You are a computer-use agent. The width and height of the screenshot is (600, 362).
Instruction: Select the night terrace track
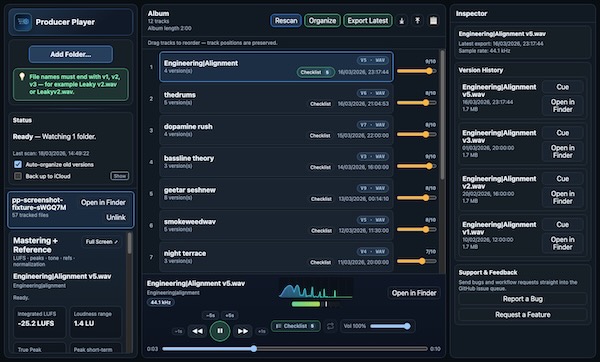click(276, 257)
